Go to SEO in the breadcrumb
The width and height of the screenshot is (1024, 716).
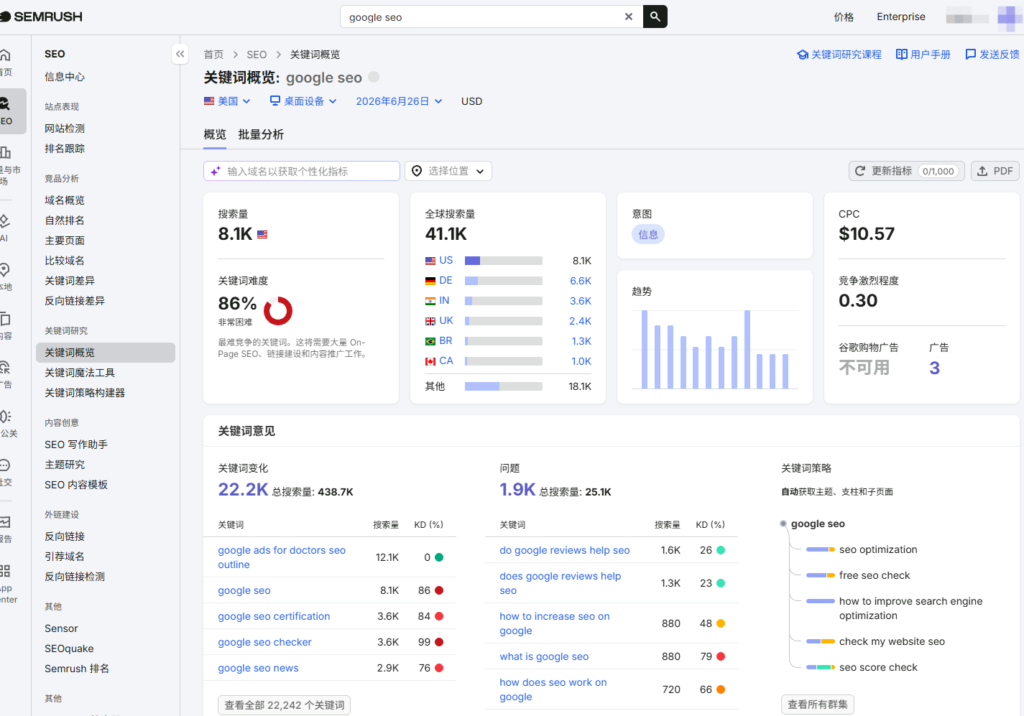click(x=257, y=55)
